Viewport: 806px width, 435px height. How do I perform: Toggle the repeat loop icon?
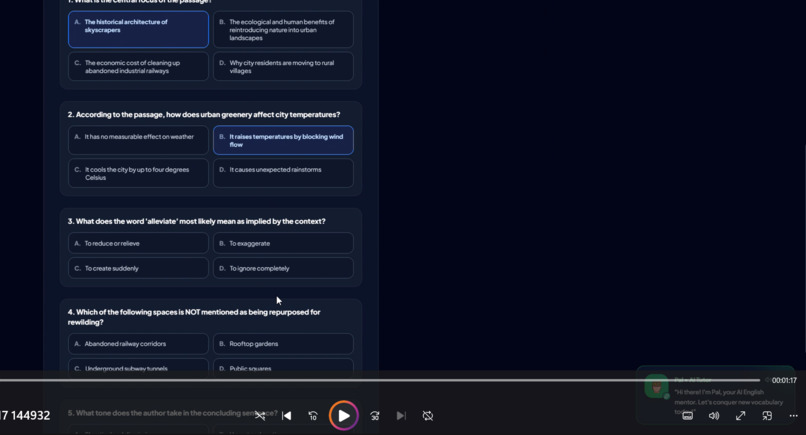(x=428, y=415)
